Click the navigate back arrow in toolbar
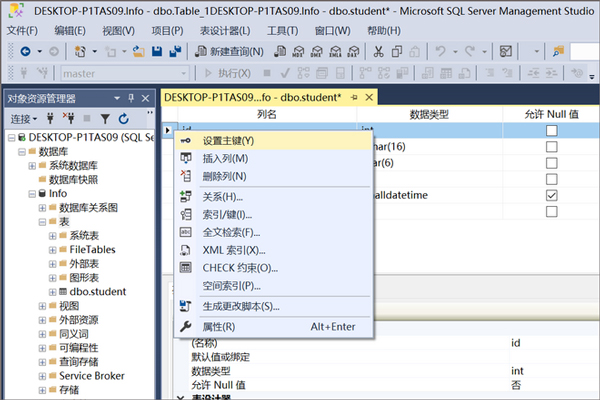600x400 pixels. click(x=23, y=51)
